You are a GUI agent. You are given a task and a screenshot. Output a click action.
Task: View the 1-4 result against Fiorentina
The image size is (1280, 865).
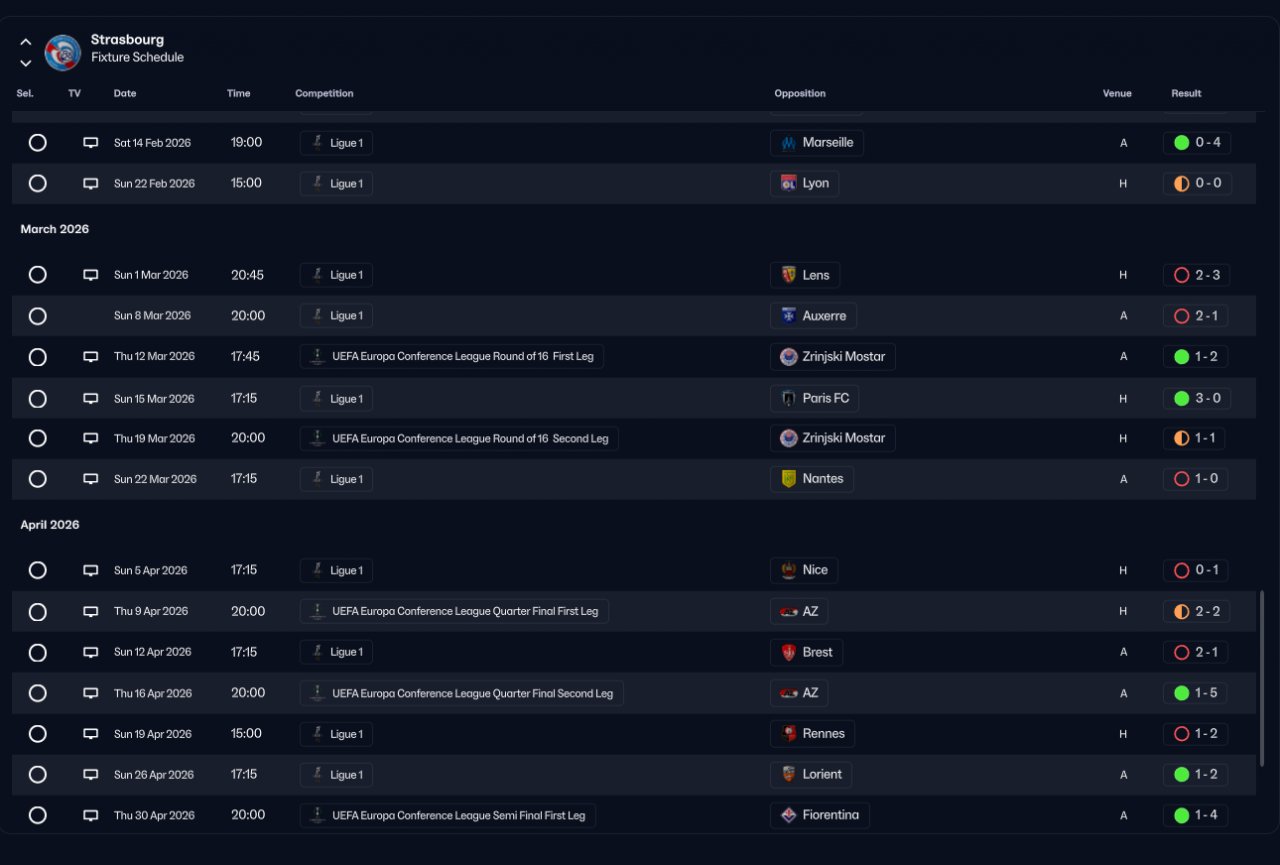tap(1196, 815)
